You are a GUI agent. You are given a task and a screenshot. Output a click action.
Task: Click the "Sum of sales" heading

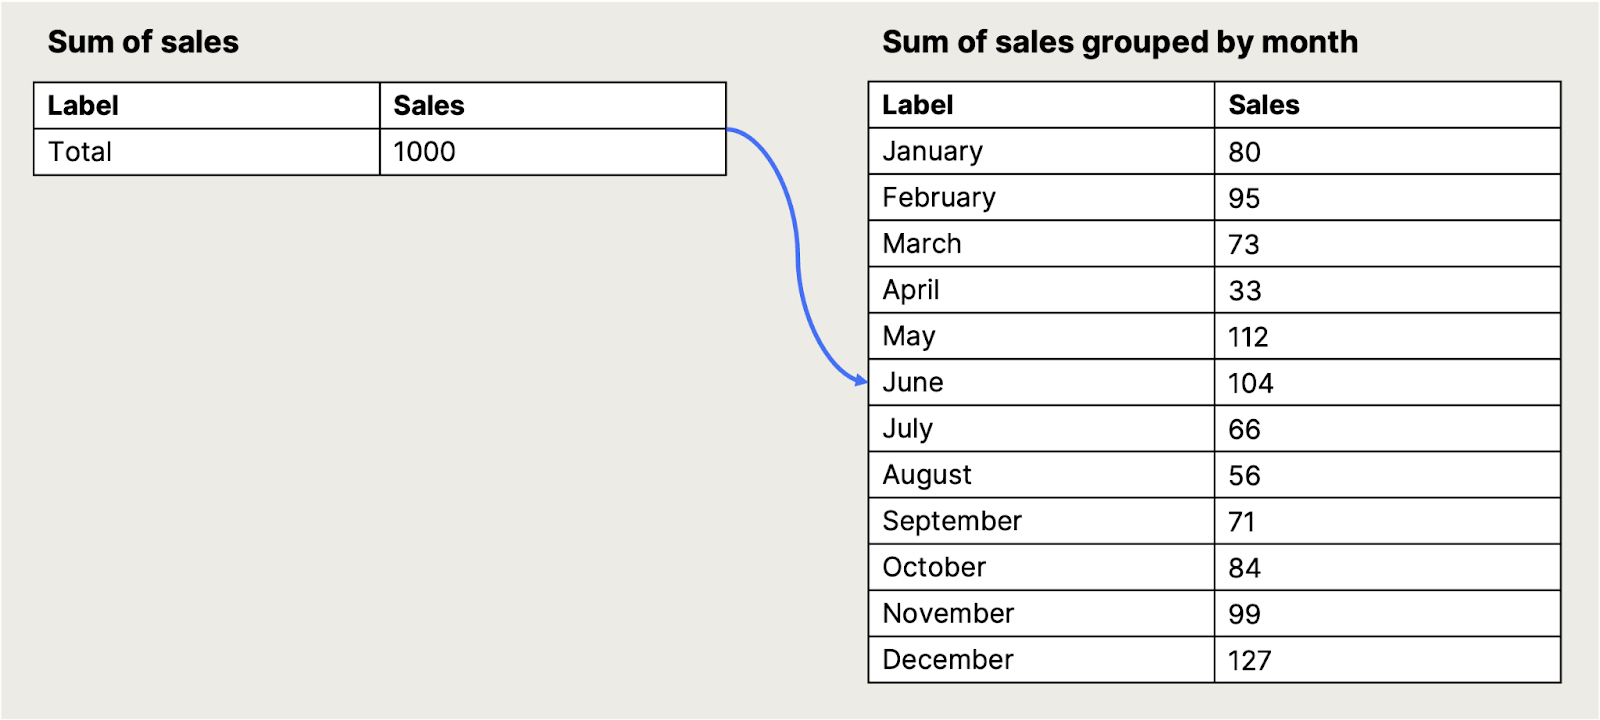coord(143,42)
